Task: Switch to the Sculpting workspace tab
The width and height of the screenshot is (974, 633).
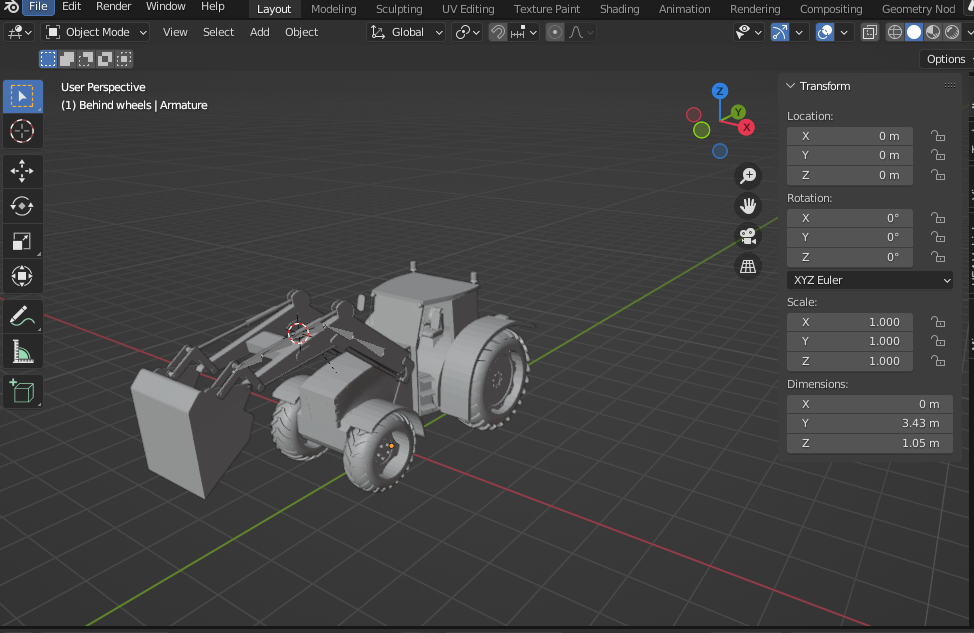Action: [x=399, y=9]
